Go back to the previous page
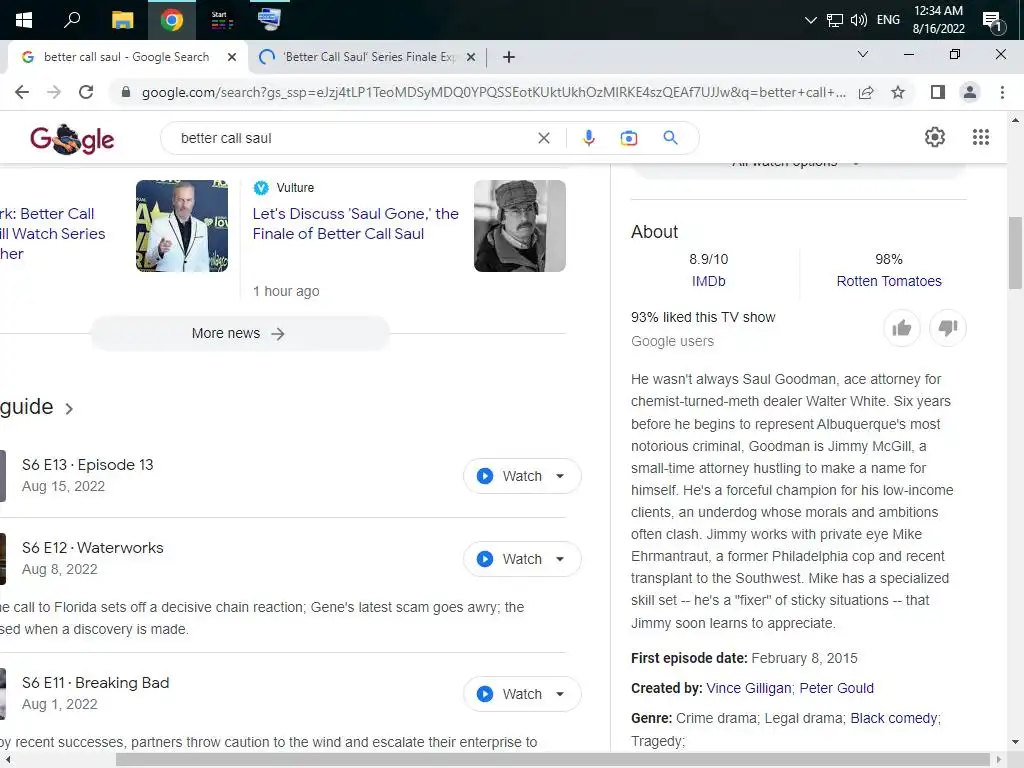 coord(22,92)
